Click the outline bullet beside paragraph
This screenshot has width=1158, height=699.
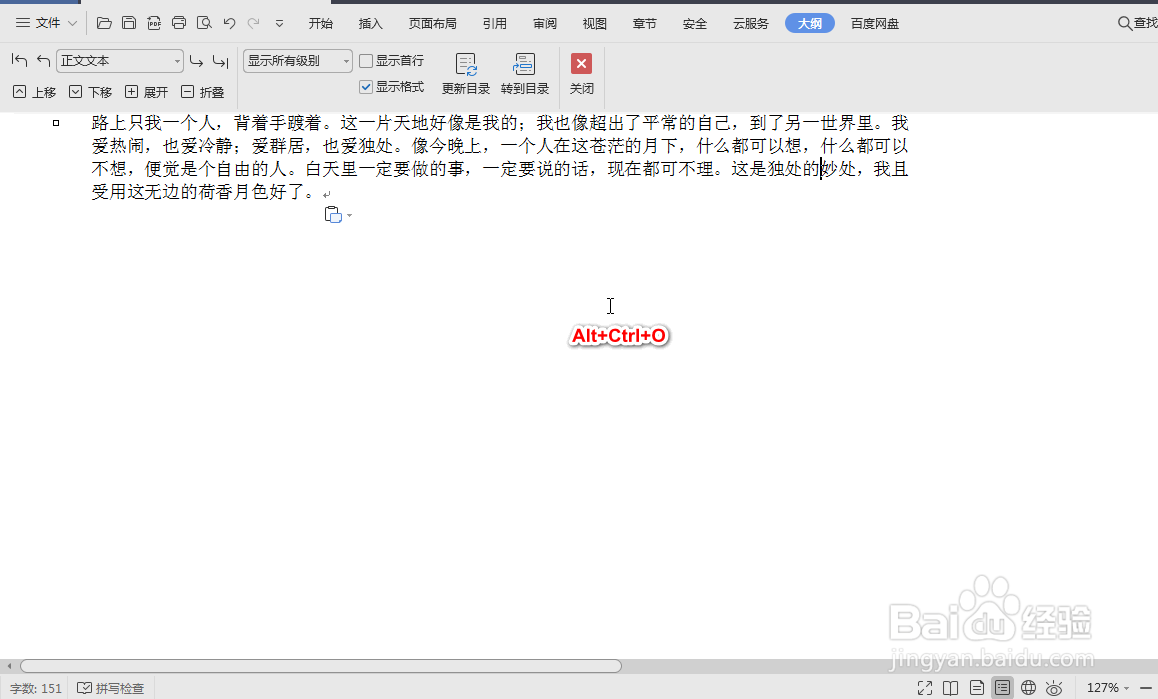(x=56, y=123)
